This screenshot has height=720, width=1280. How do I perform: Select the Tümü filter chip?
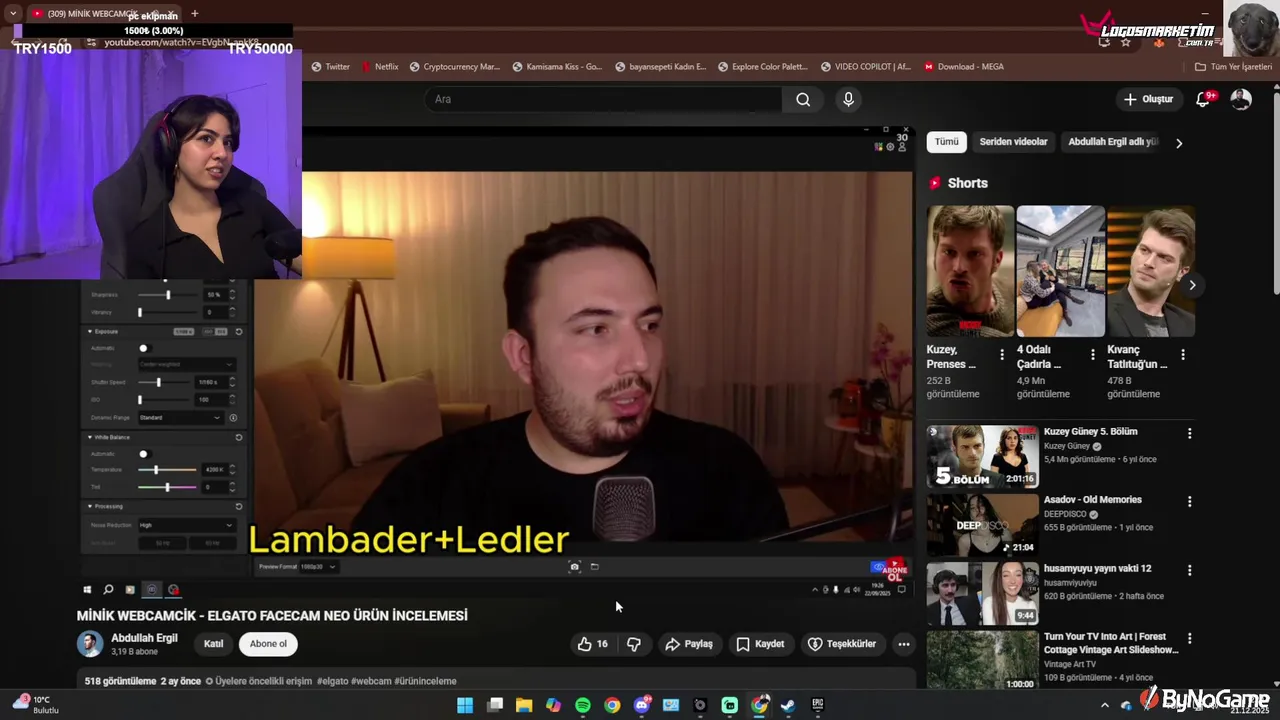(946, 142)
